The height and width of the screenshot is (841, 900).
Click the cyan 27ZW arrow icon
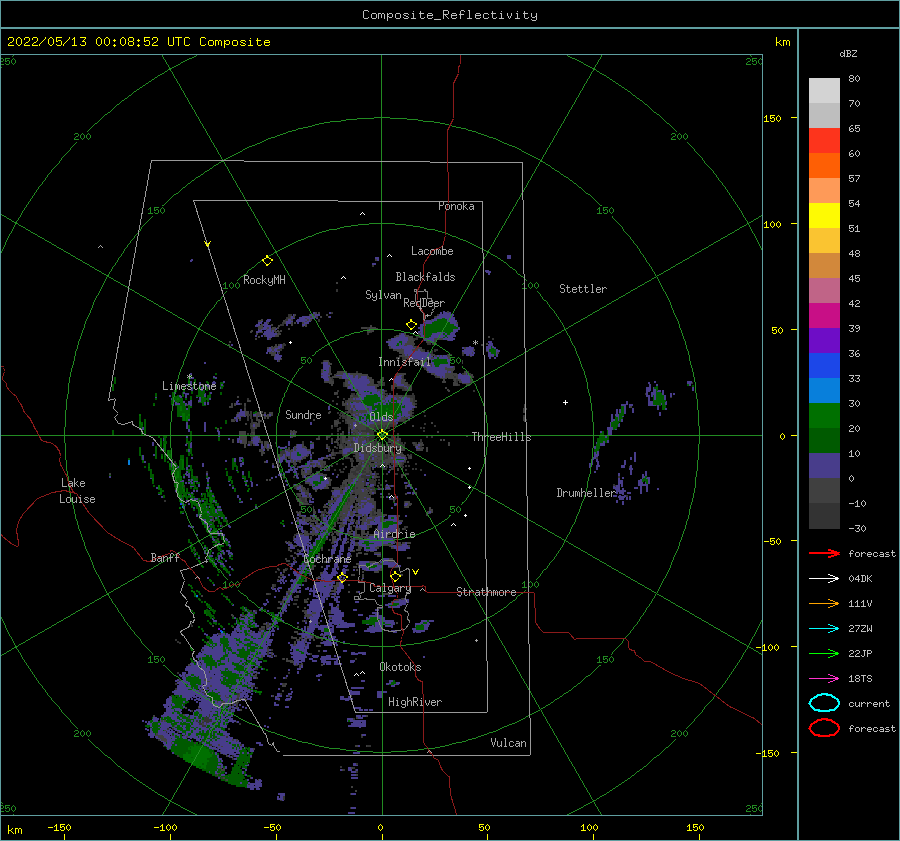[x=824, y=629]
